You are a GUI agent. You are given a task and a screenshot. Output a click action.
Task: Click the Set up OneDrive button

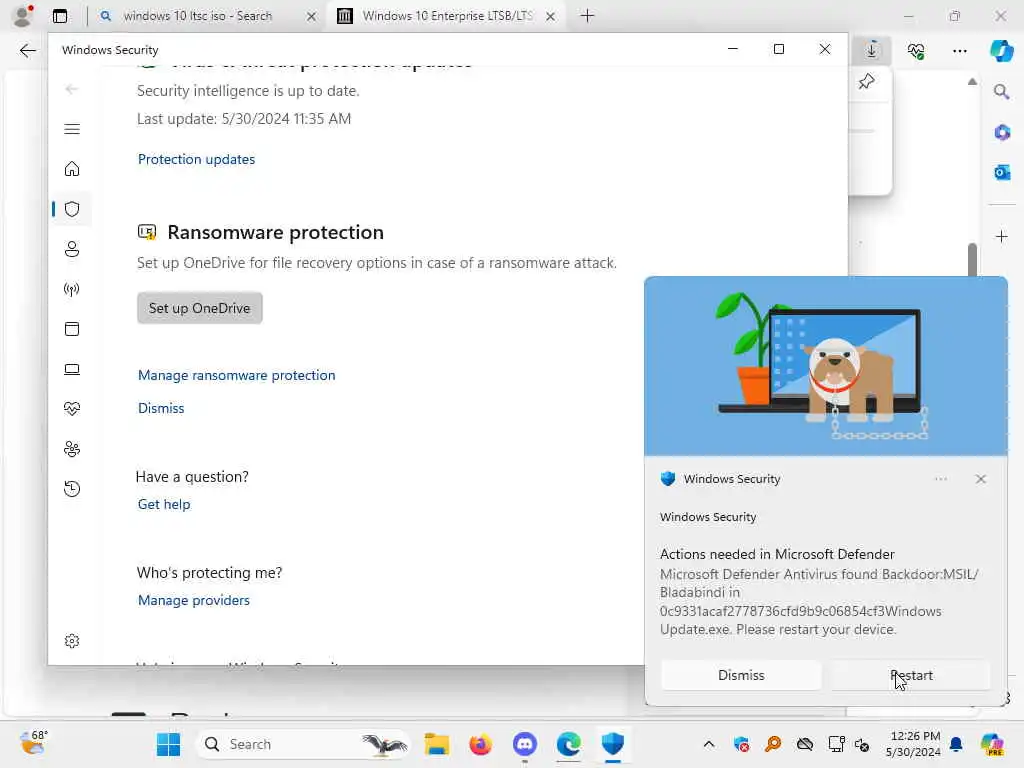point(200,308)
